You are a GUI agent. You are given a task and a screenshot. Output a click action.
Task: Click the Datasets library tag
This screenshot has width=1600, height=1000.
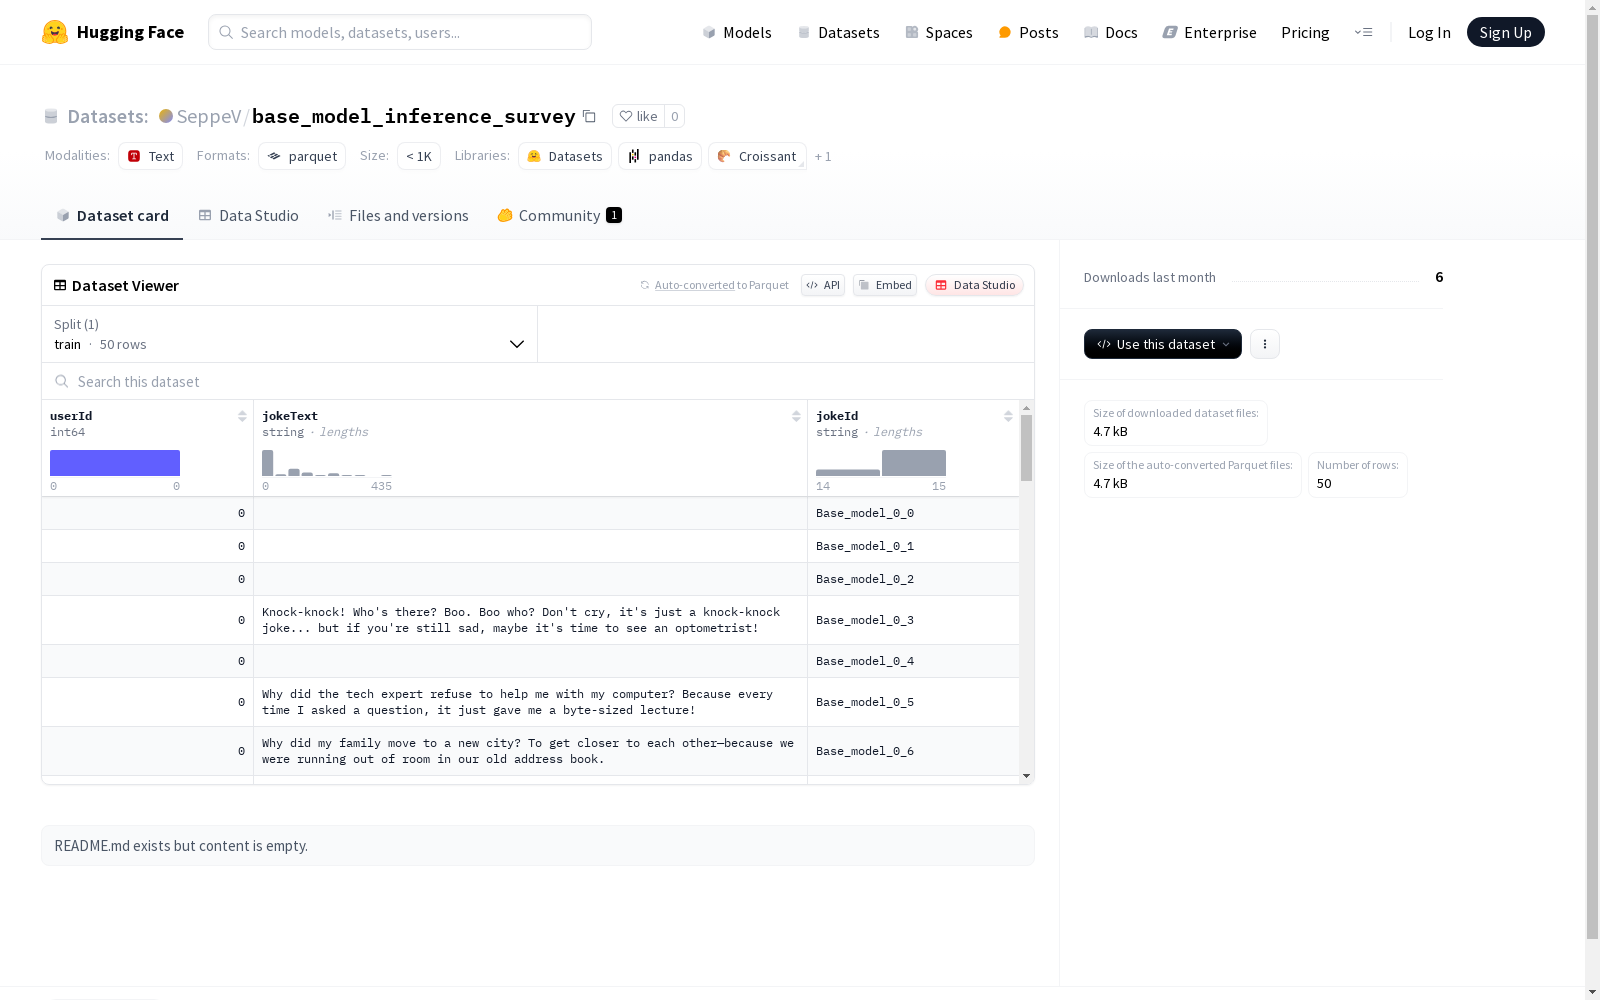565,156
